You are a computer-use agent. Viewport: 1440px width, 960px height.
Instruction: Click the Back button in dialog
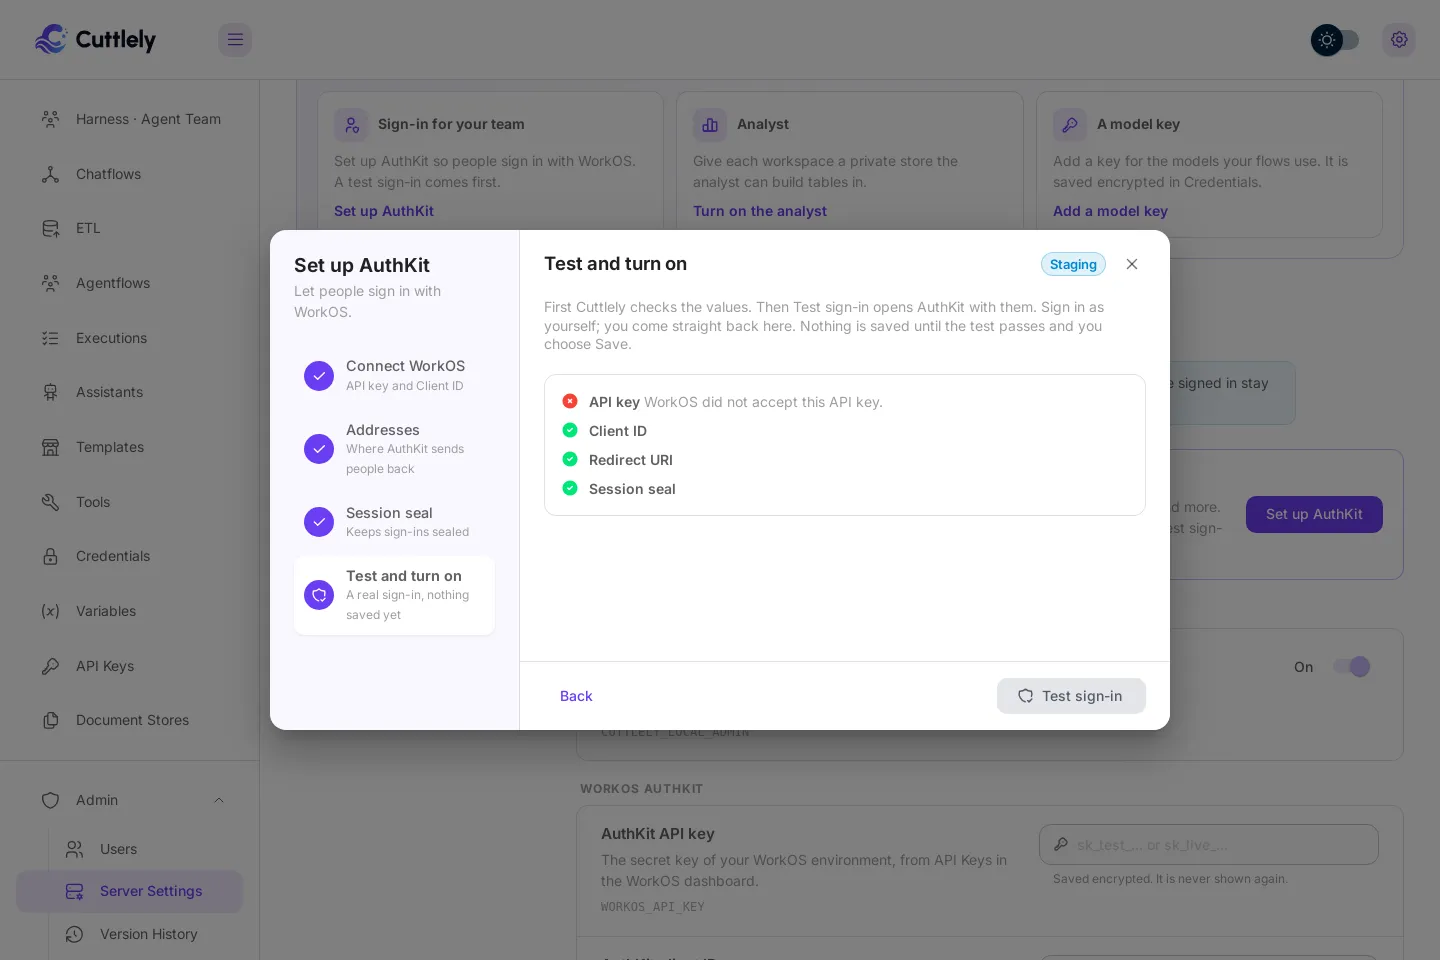tap(576, 696)
